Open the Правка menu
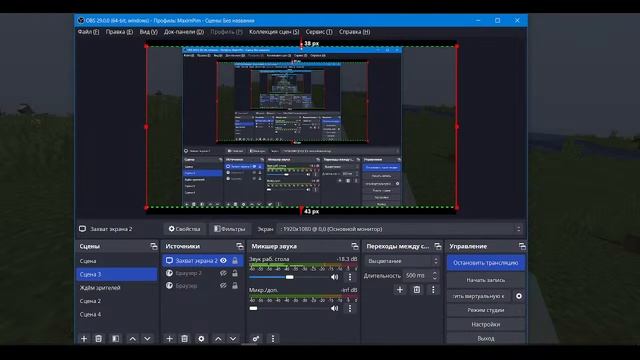 click(x=119, y=32)
